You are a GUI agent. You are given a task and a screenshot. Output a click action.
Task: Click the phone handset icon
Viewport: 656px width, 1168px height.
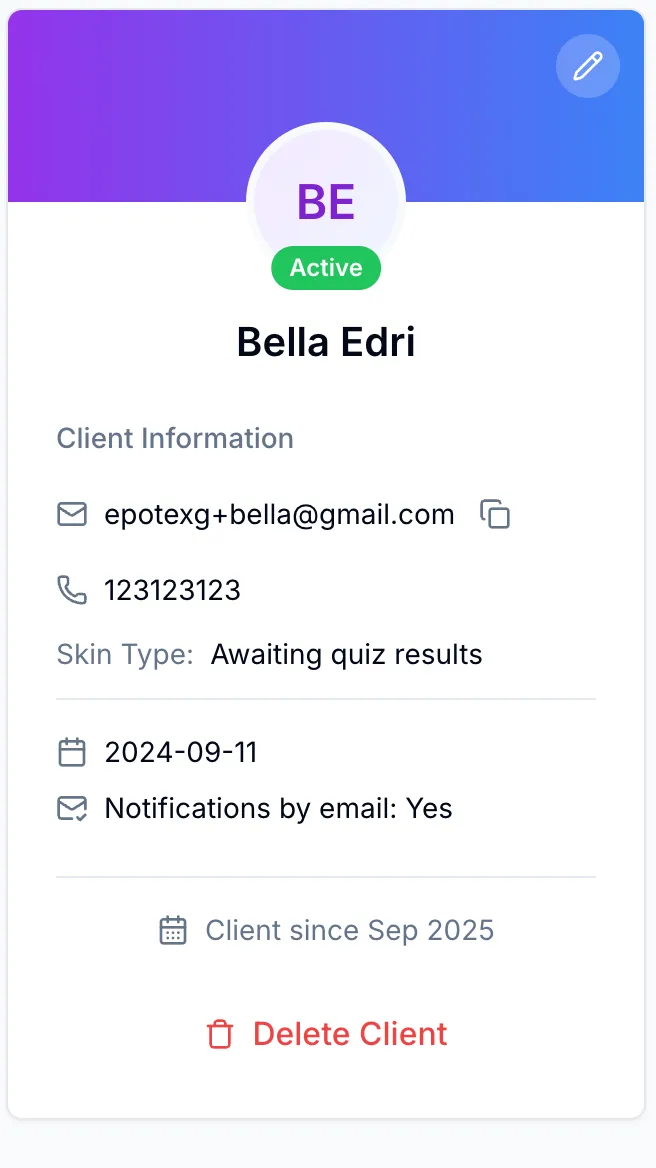tap(72, 590)
